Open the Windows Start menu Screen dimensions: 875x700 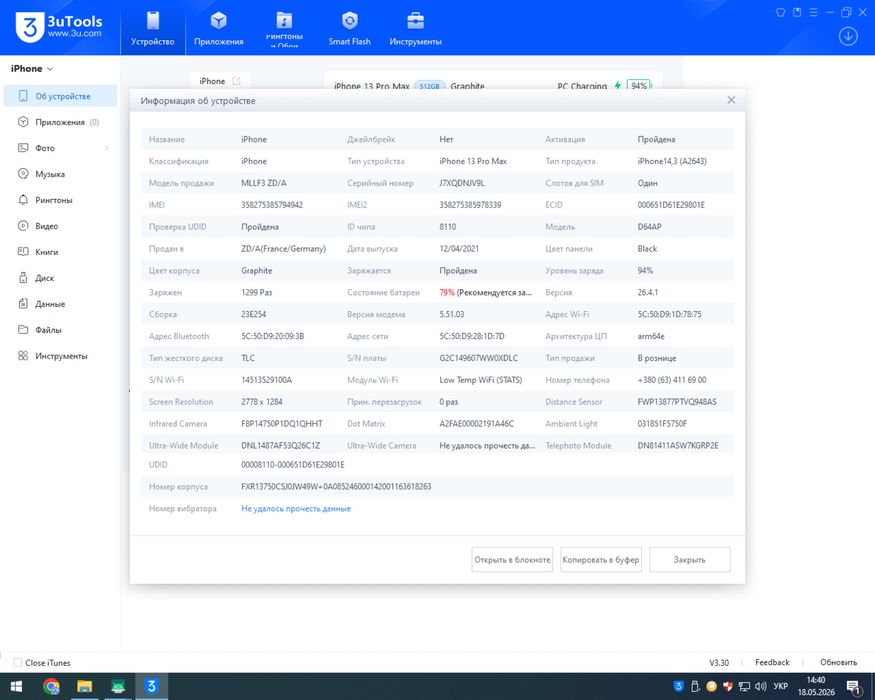coord(16,686)
